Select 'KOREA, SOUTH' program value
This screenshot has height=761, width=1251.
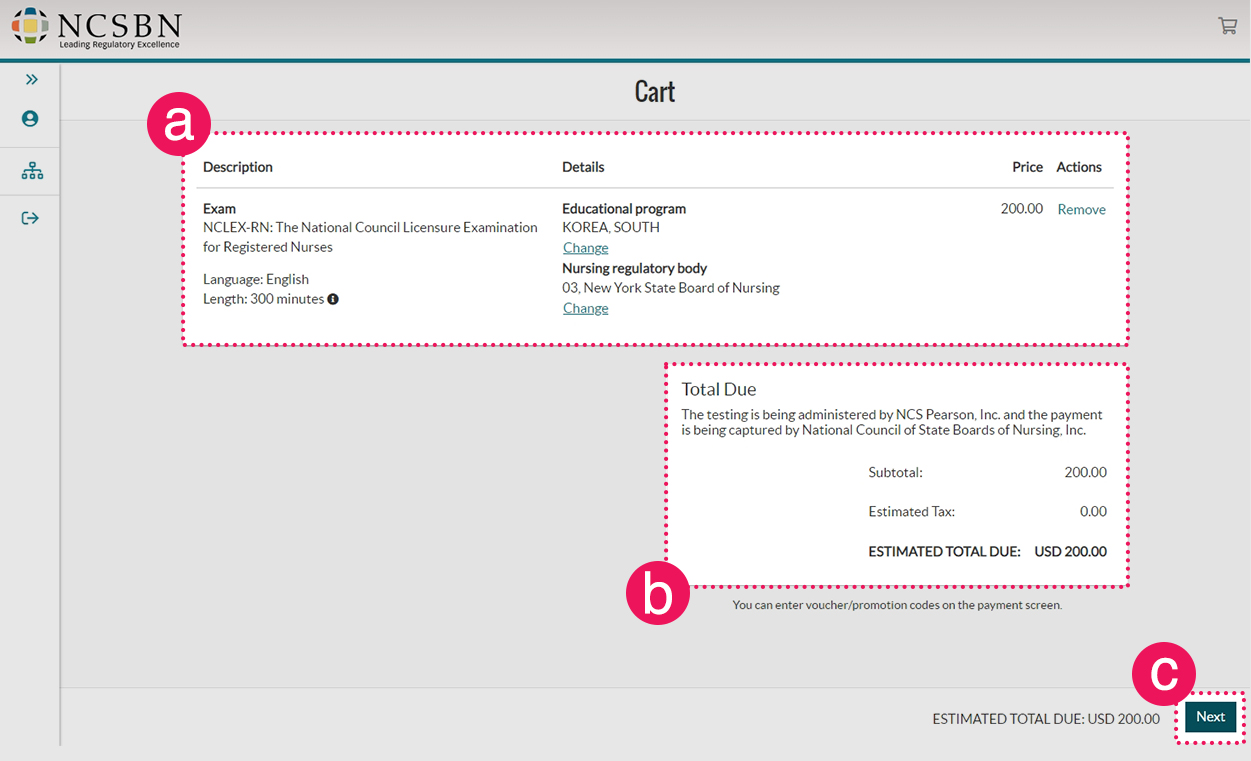(611, 227)
